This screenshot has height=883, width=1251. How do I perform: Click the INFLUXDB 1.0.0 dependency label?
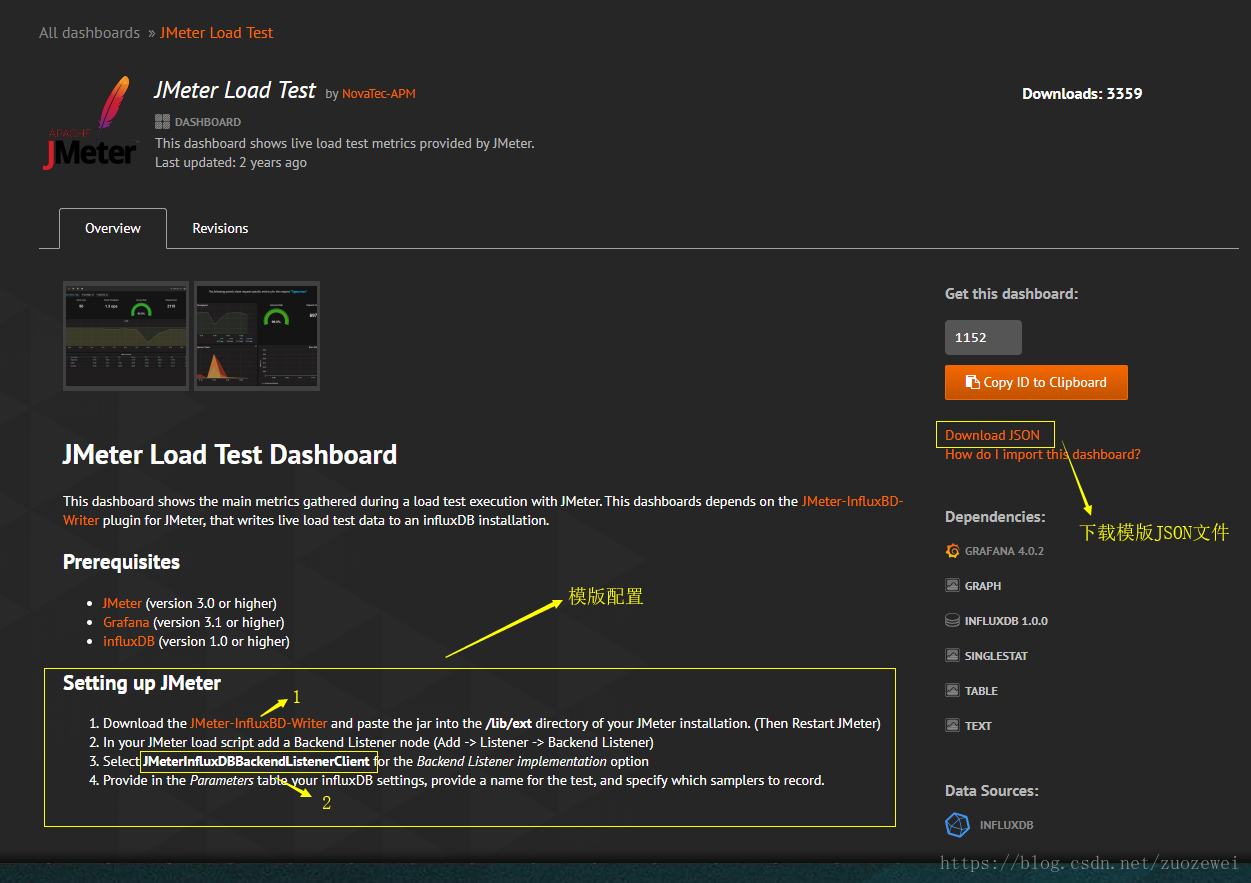coord(1006,621)
